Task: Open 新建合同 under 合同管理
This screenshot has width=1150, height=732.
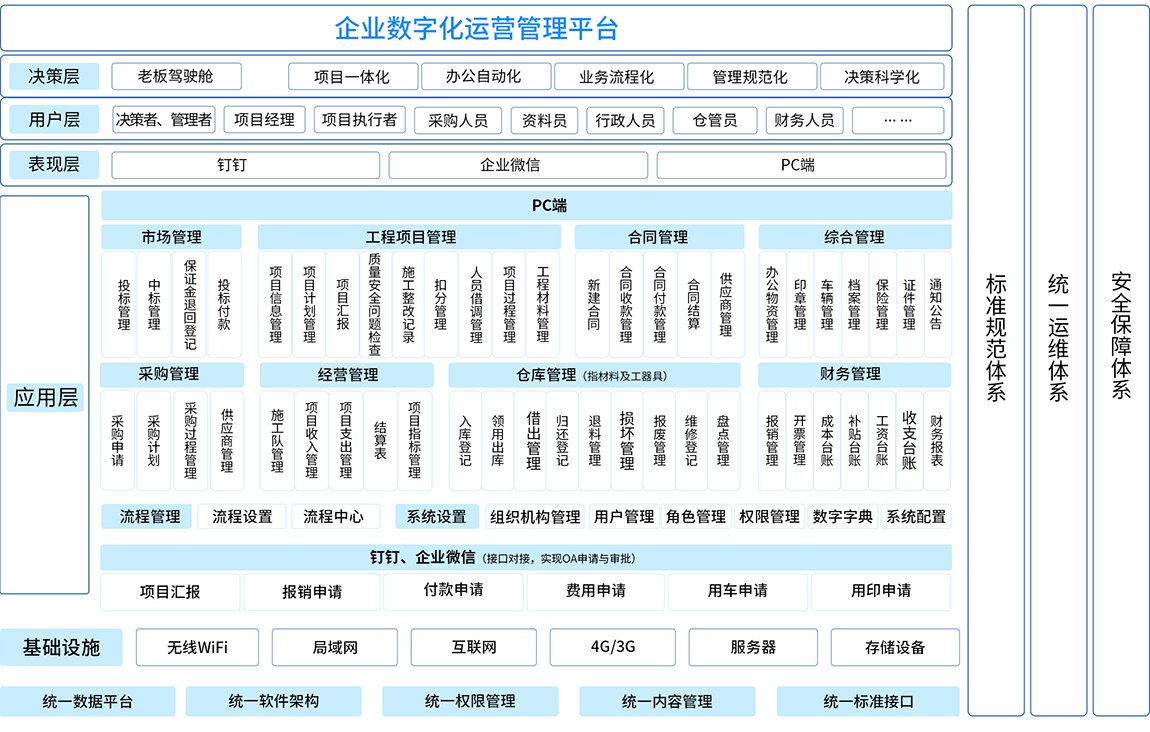Action: pyautogui.click(x=593, y=305)
